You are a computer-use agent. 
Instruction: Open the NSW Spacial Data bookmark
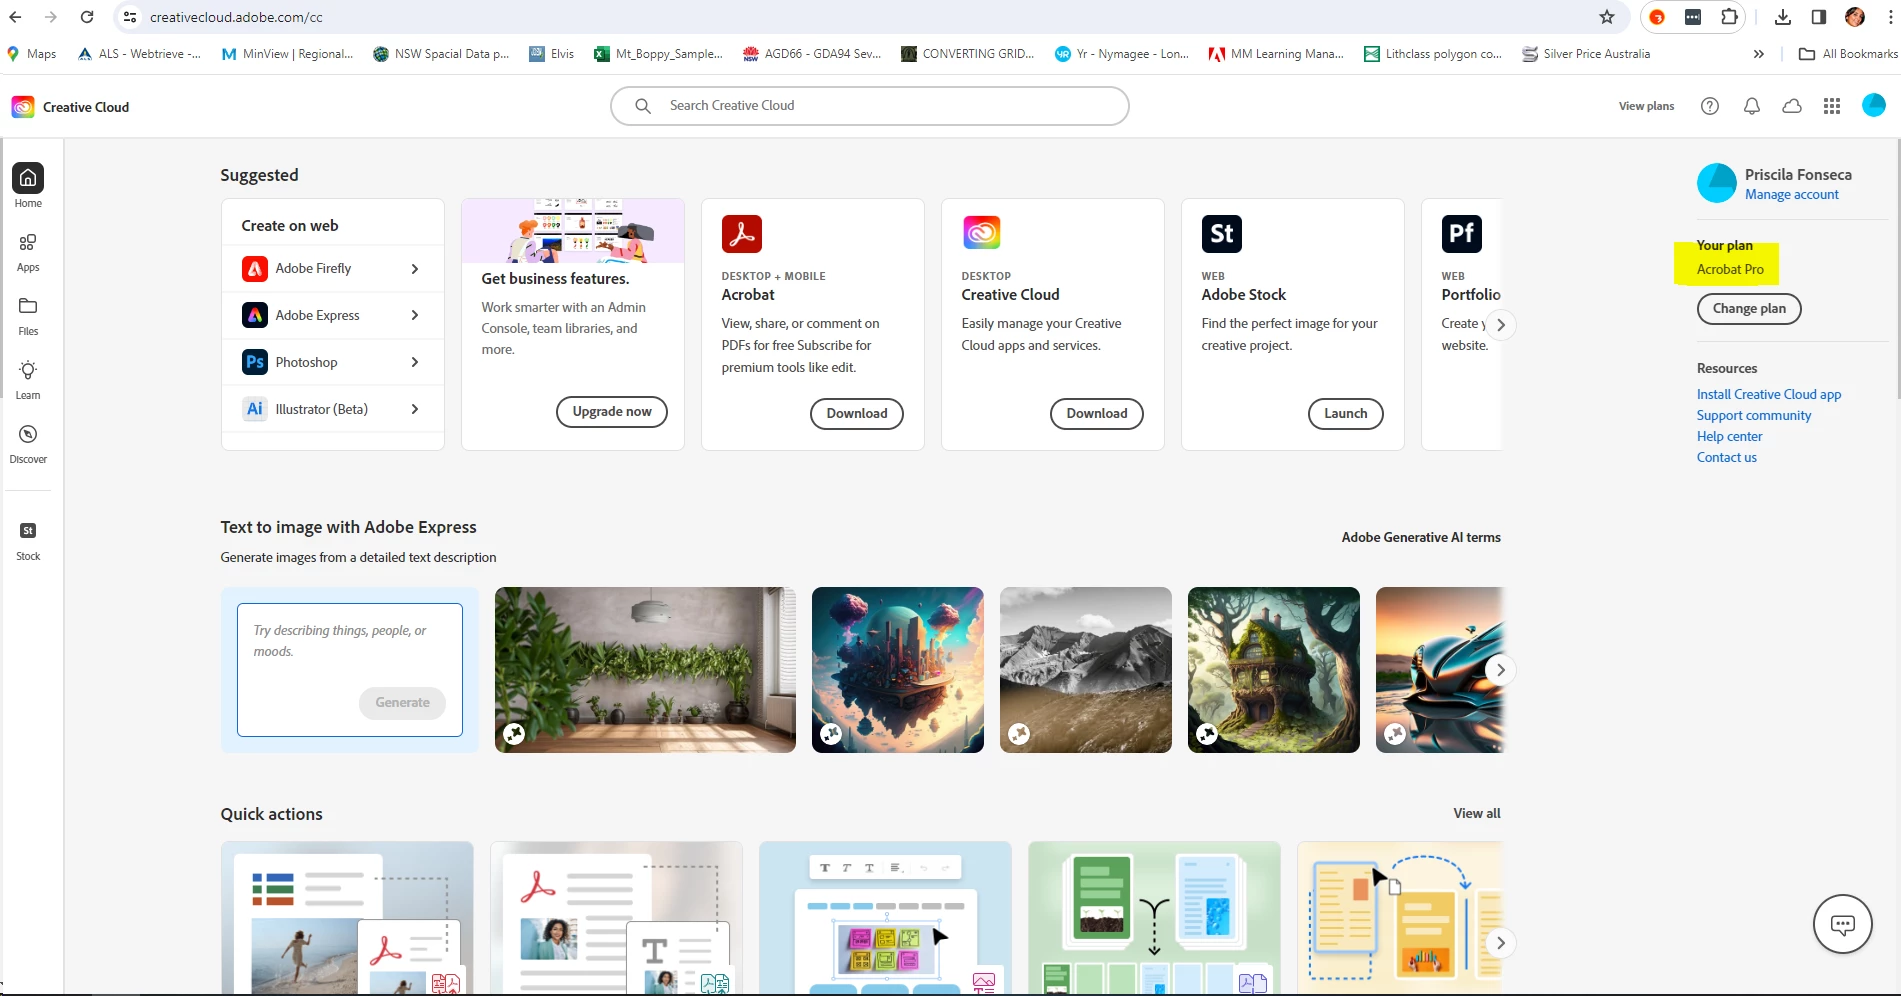click(x=441, y=54)
